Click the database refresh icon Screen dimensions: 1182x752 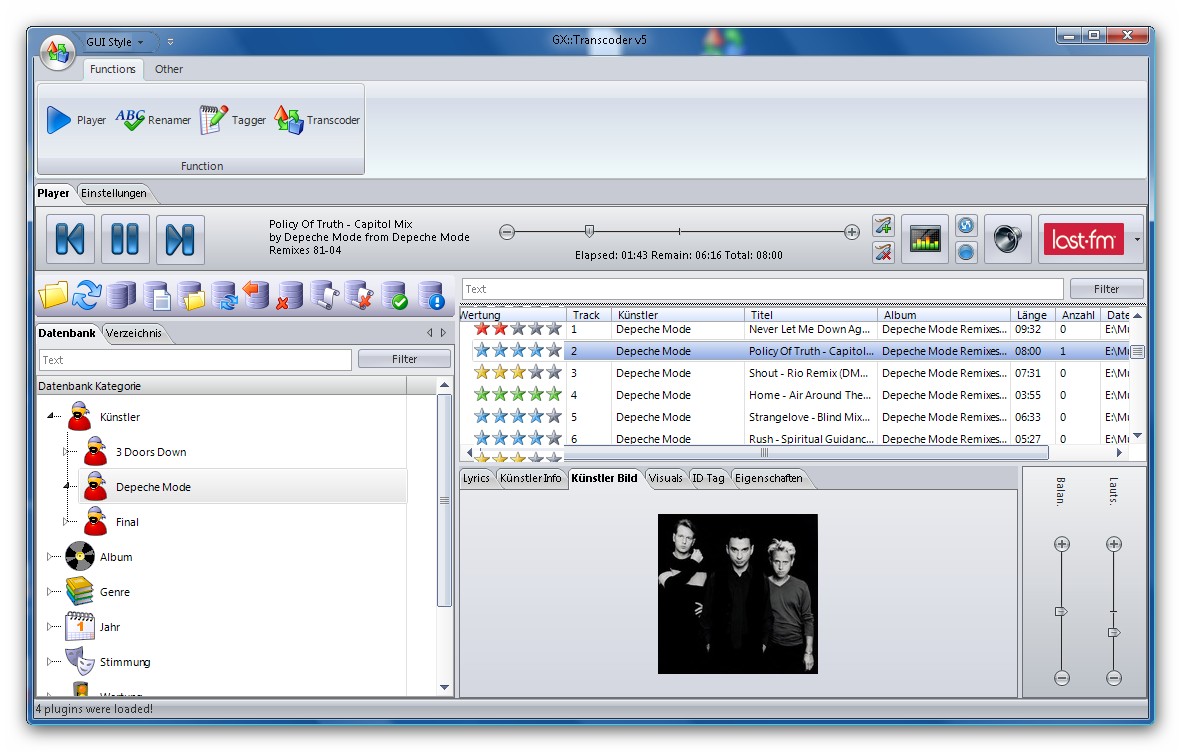(225, 295)
